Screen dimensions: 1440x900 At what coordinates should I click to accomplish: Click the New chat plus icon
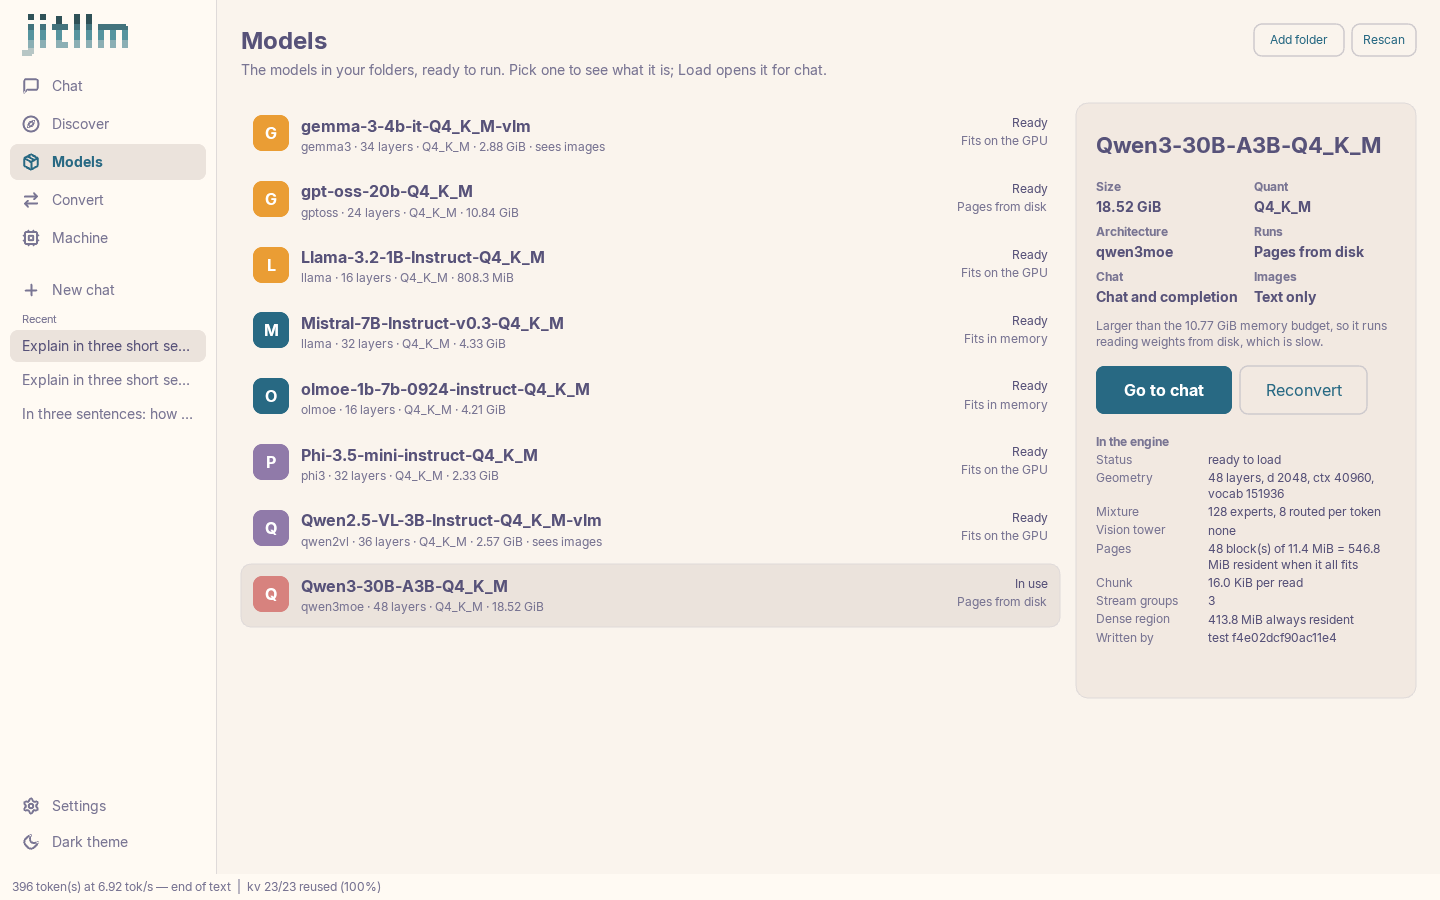pos(31,290)
